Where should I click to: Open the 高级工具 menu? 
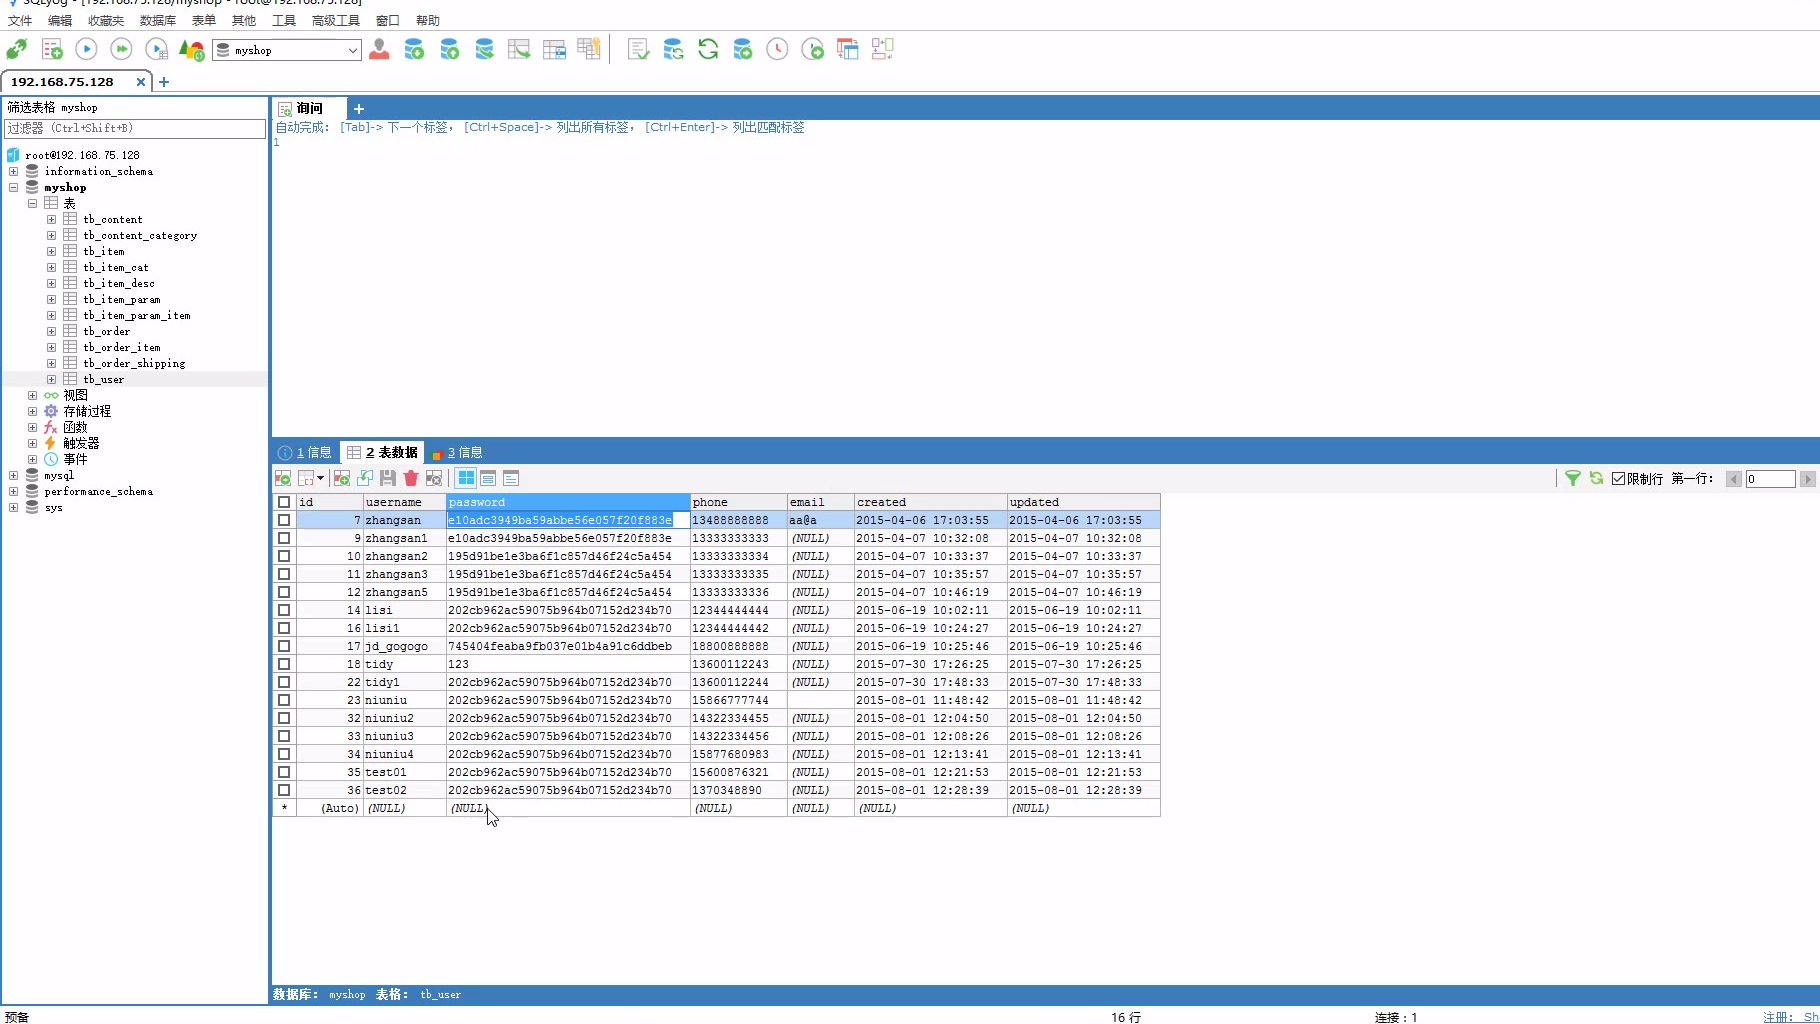pyautogui.click(x=335, y=20)
